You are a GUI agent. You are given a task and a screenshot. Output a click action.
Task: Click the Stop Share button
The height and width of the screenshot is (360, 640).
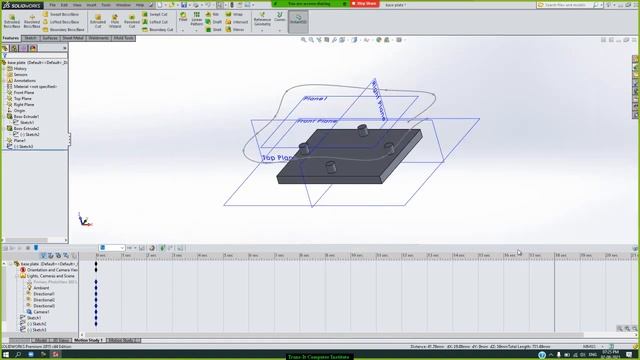(365, 4)
